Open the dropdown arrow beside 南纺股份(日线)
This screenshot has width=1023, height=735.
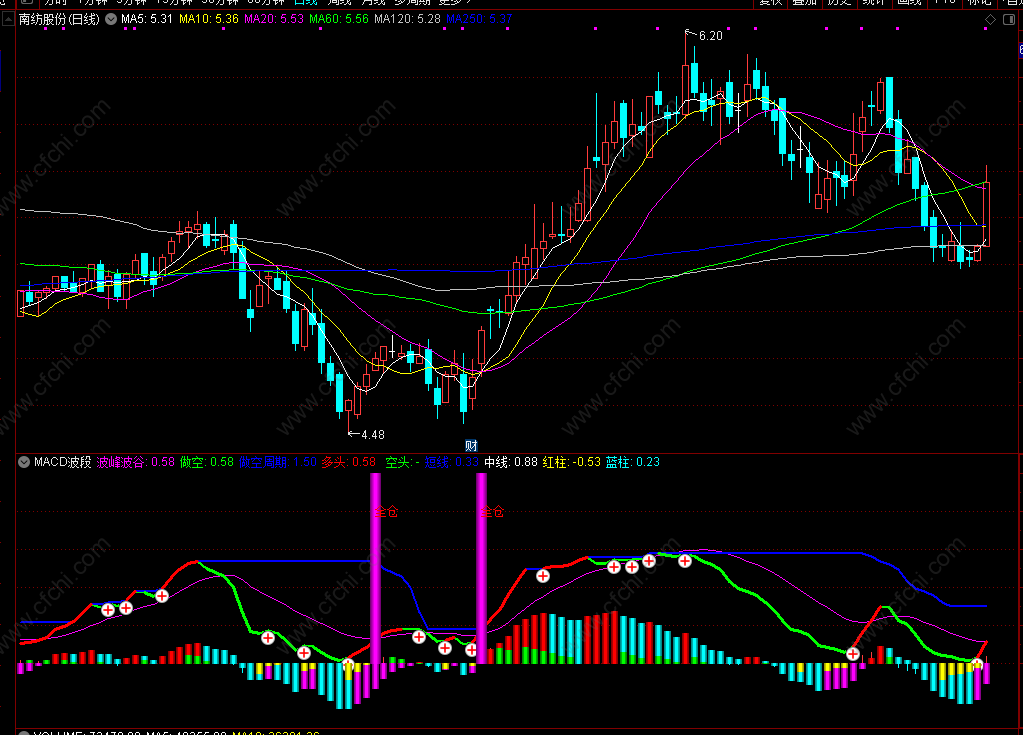pos(112,20)
